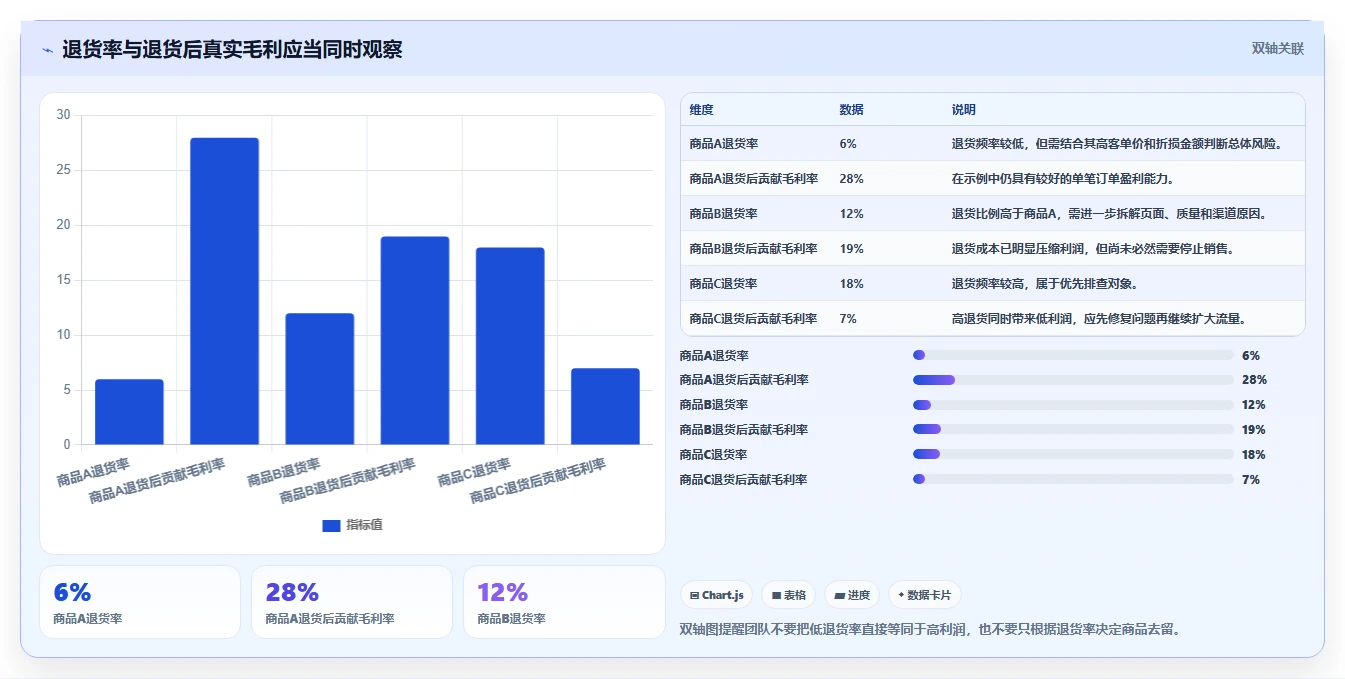Click the 商品A退货后贡献毛利率 bar in chart
The image size is (1345, 679).
coord(224,291)
